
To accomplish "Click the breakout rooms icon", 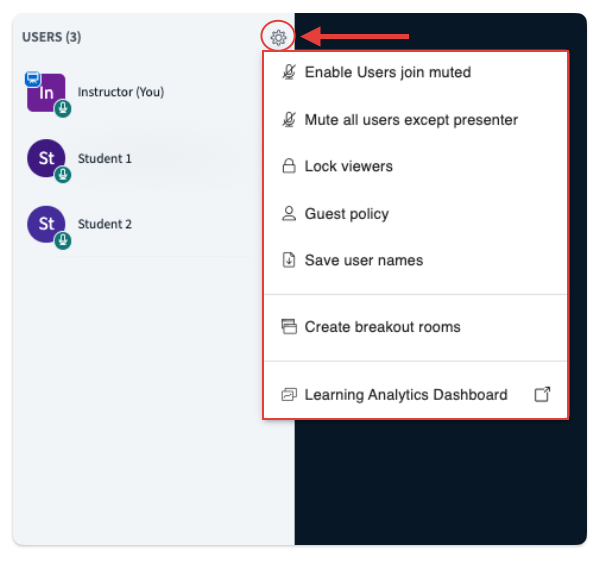I will point(289,327).
